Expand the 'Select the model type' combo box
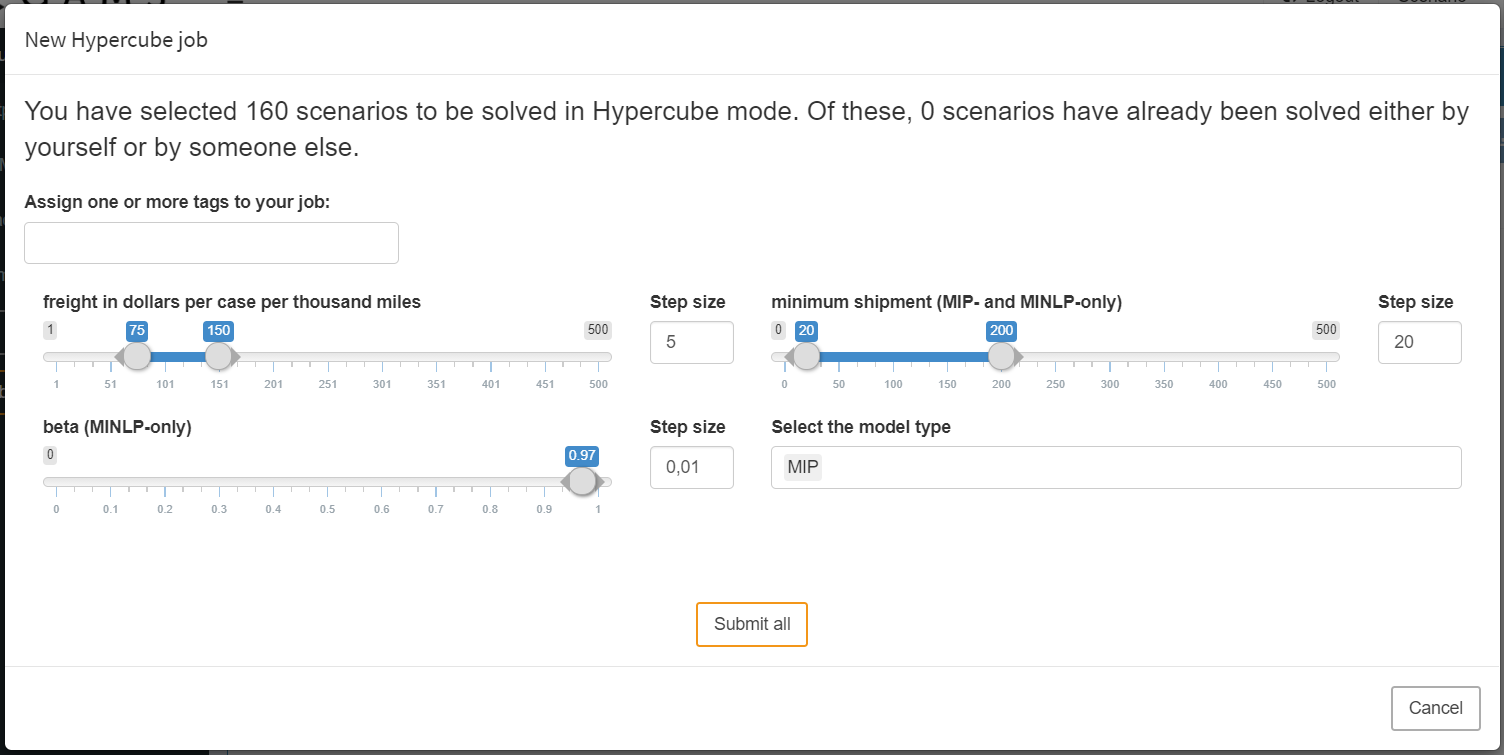Viewport: 1504px width, 755px height. tap(1115, 467)
